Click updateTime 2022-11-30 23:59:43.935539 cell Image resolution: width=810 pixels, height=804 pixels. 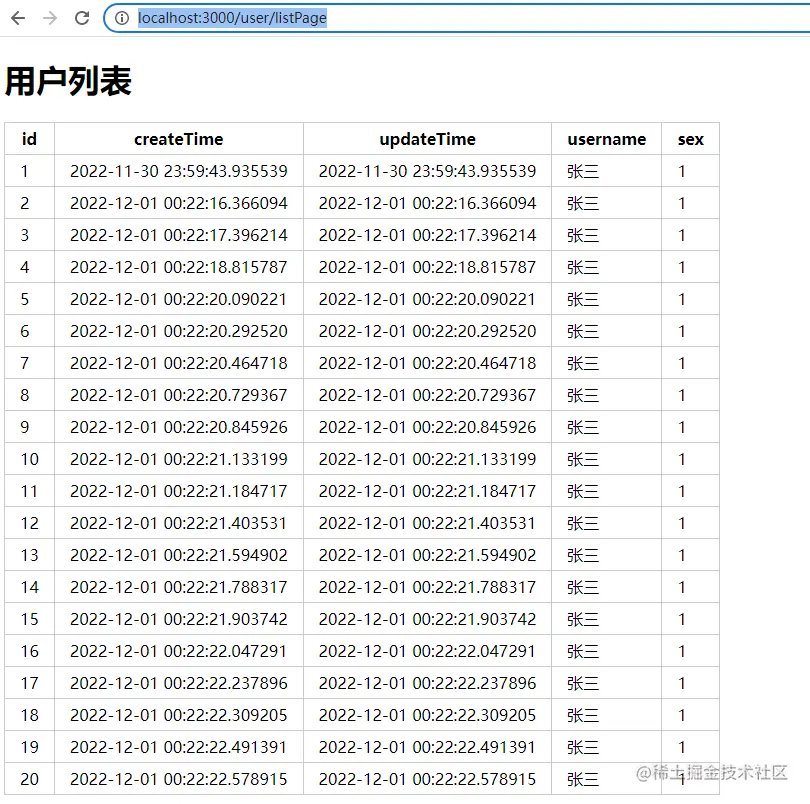[x=427, y=171]
